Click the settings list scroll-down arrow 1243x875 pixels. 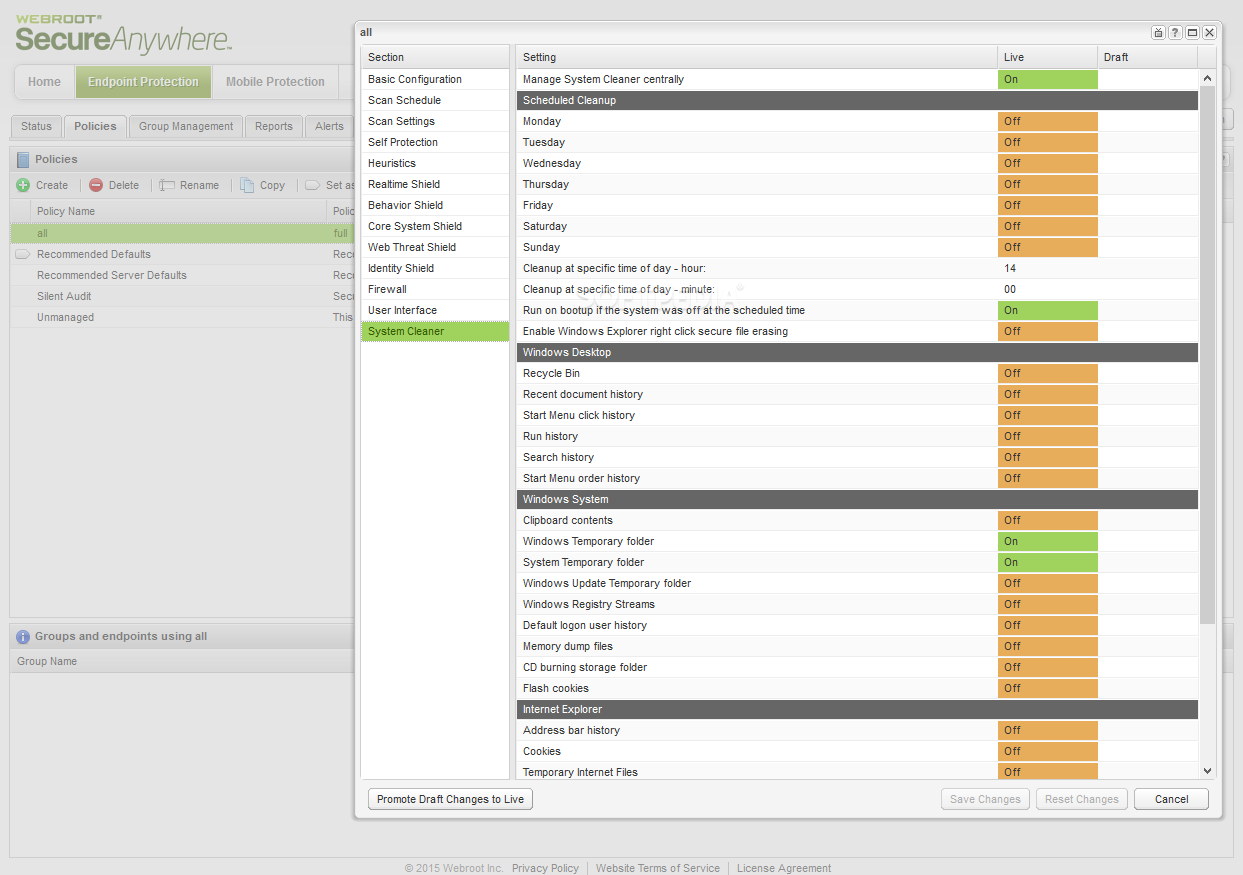(x=1207, y=771)
